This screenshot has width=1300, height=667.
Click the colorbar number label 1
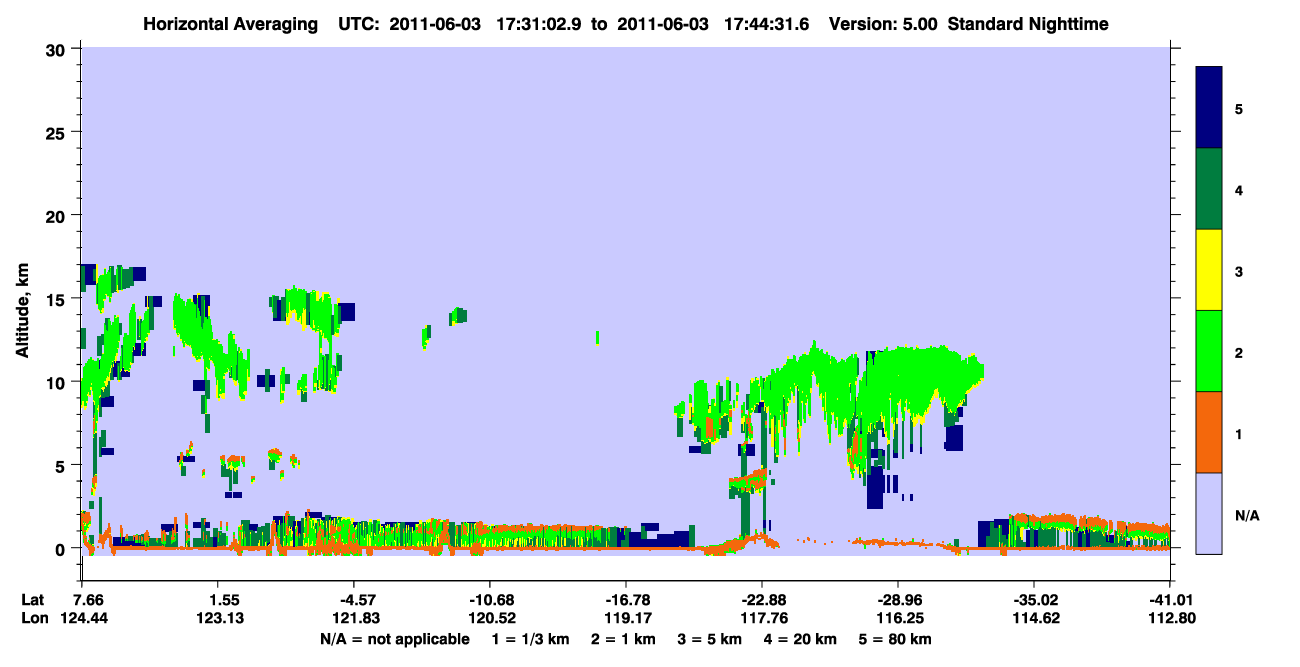click(x=1238, y=432)
